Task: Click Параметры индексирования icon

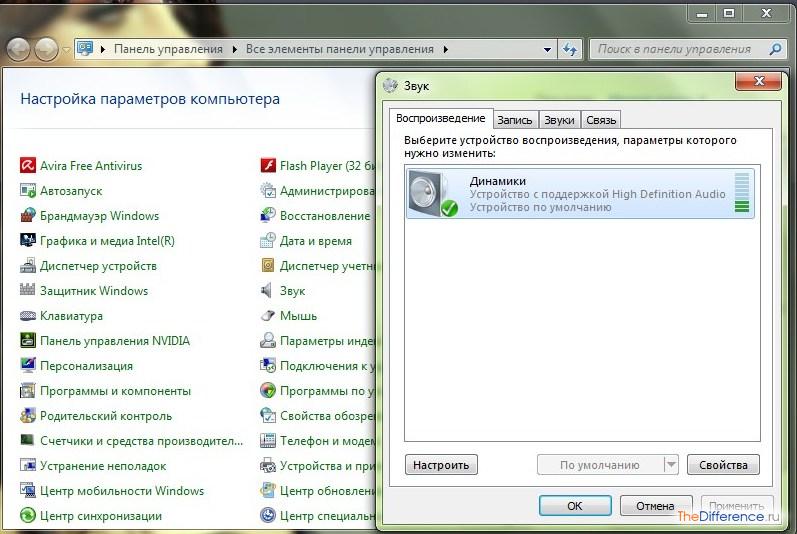Action: 268,340
